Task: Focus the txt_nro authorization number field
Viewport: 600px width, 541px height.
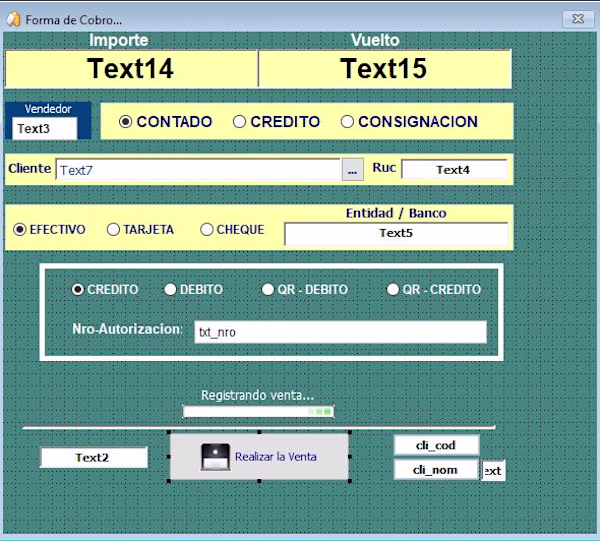Action: (340, 332)
